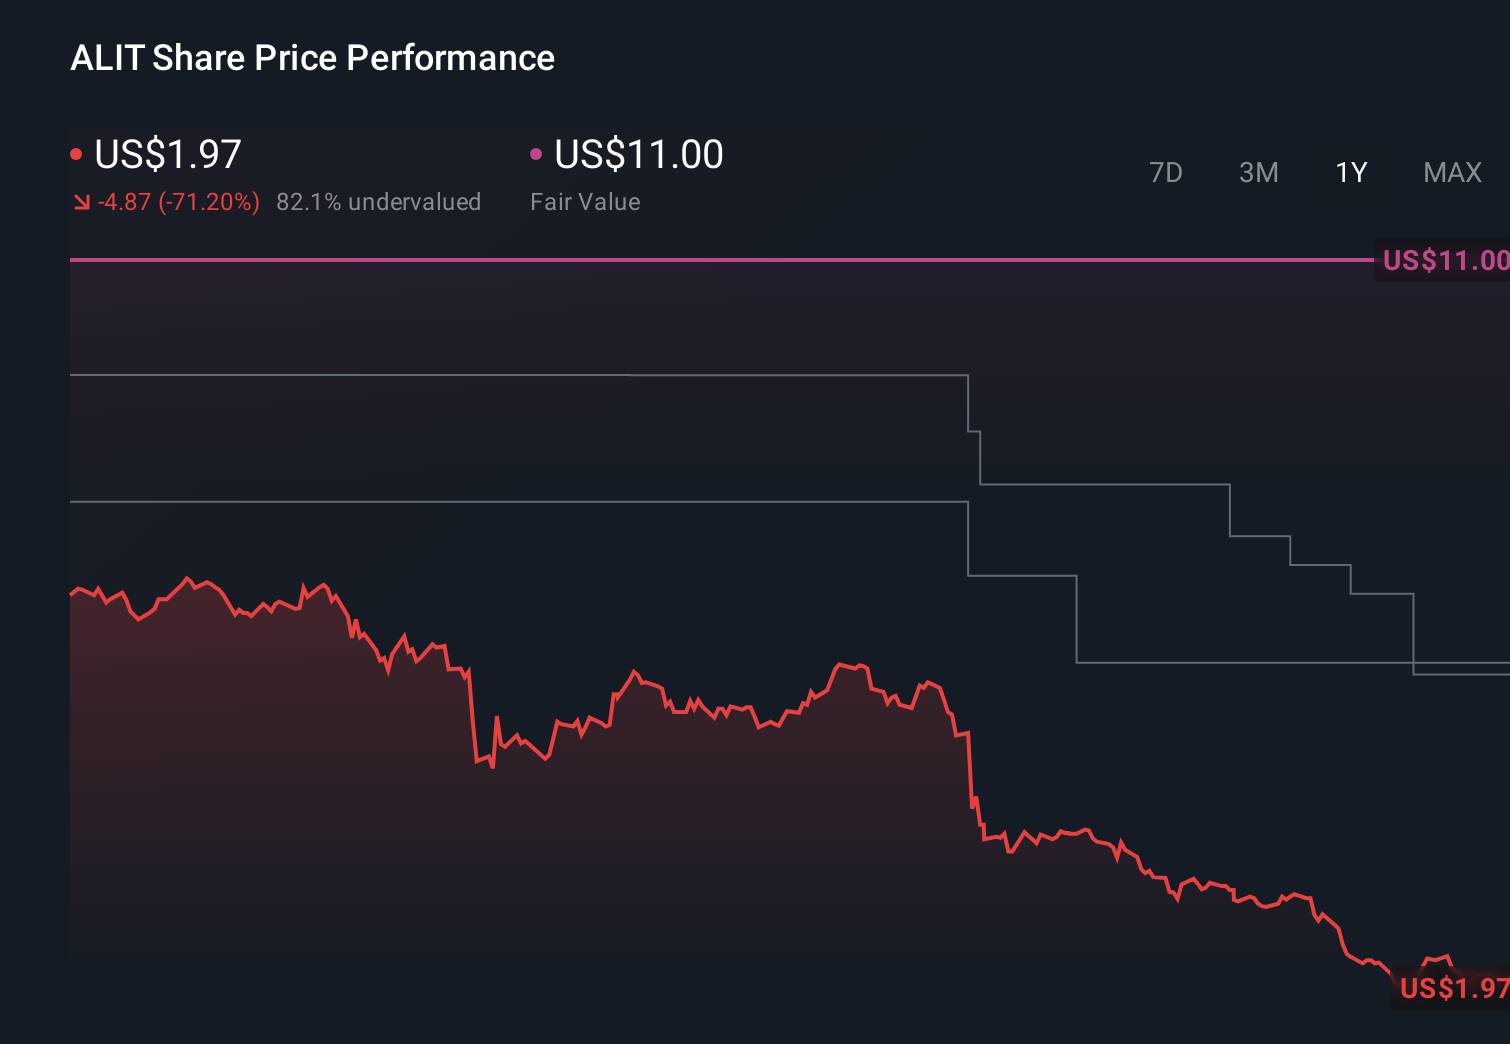The width and height of the screenshot is (1510, 1044).
Task: Click the 82.1% undervalued label
Action: click(x=379, y=201)
